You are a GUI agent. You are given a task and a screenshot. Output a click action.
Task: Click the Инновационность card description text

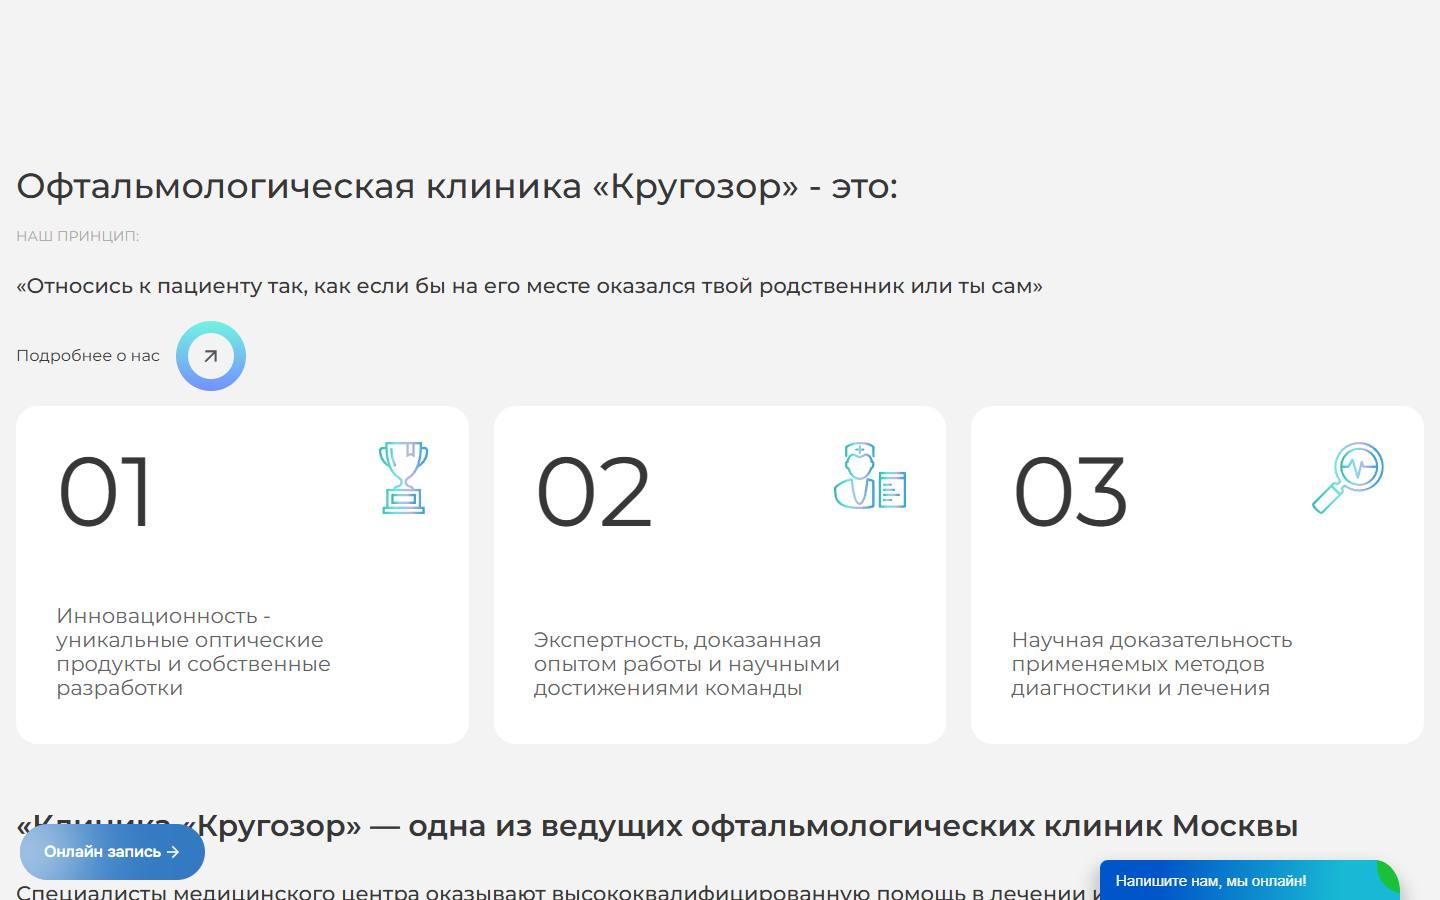click(193, 652)
